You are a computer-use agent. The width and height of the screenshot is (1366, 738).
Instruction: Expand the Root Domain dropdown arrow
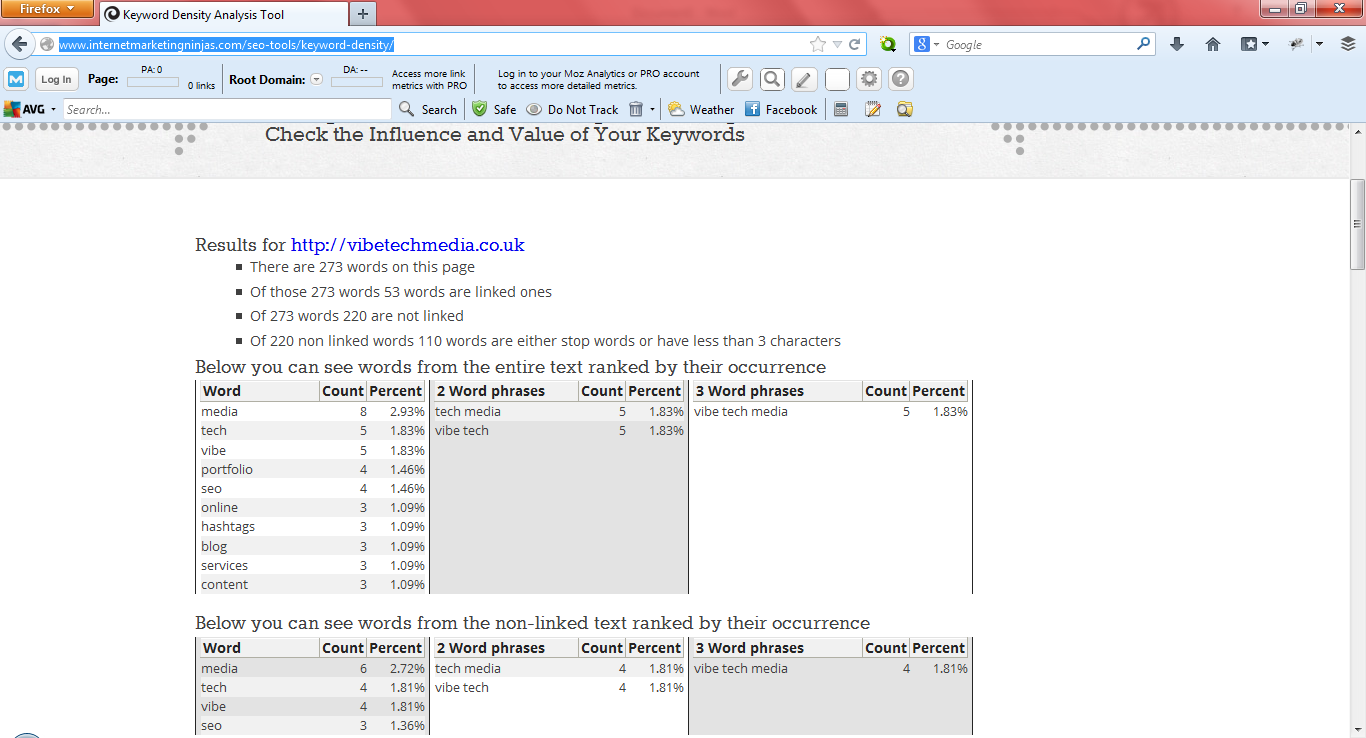(x=317, y=79)
